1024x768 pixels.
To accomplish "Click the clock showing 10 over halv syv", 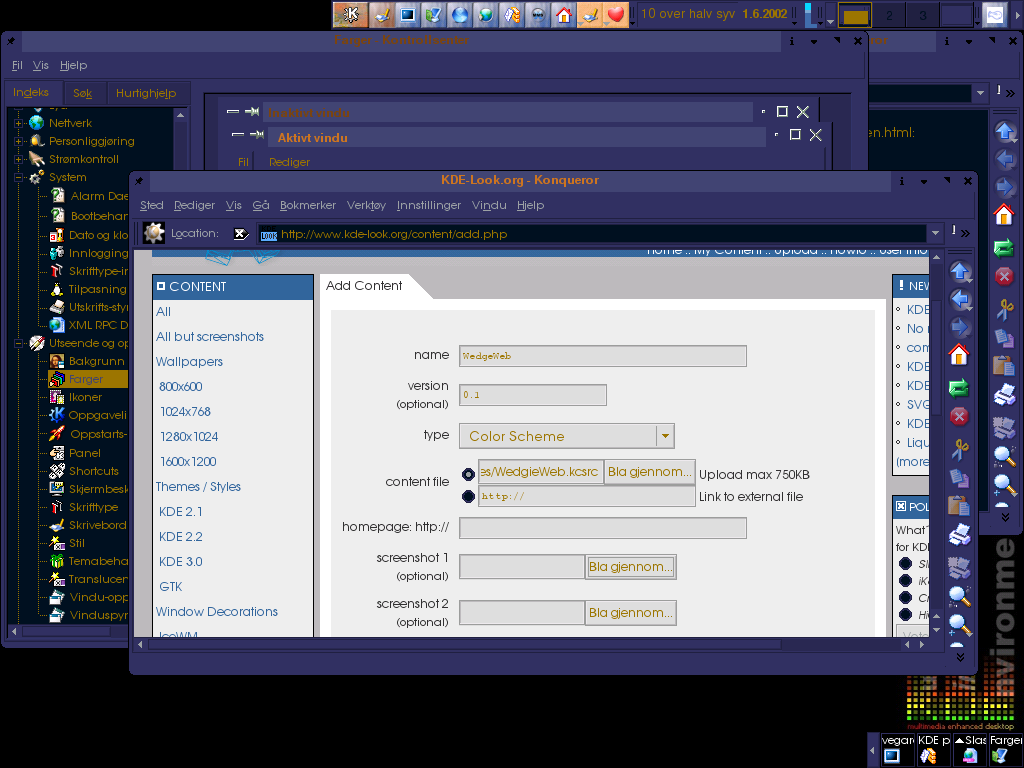I will pyautogui.click(x=688, y=14).
